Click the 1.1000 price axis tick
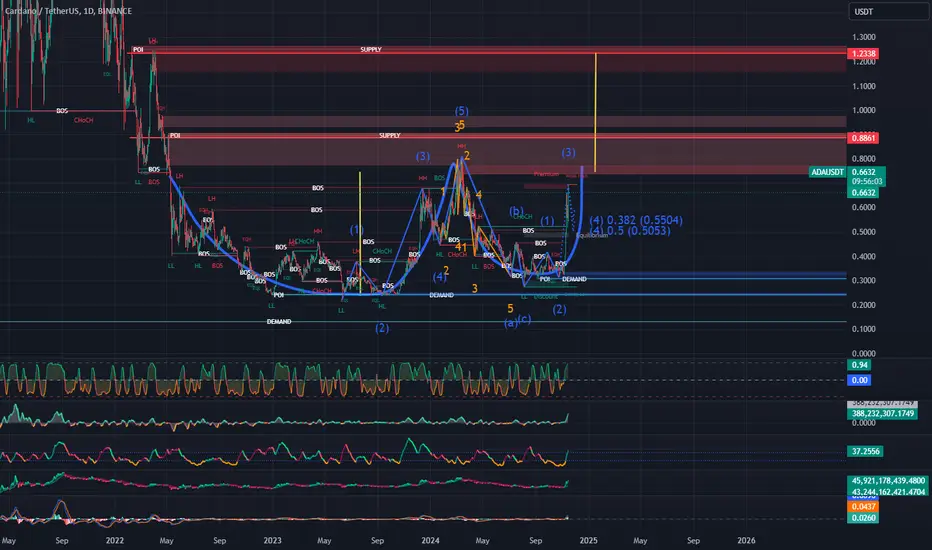The width and height of the screenshot is (932, 550). tap(864, 86)
